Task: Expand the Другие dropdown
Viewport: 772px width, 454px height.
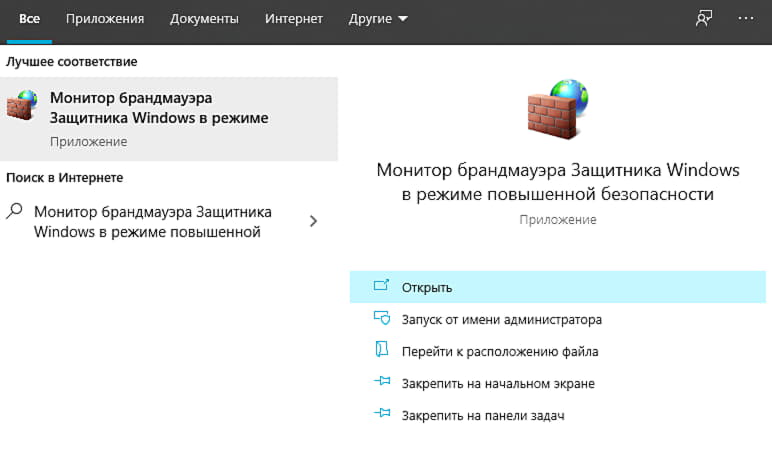Action: point(378,19)
